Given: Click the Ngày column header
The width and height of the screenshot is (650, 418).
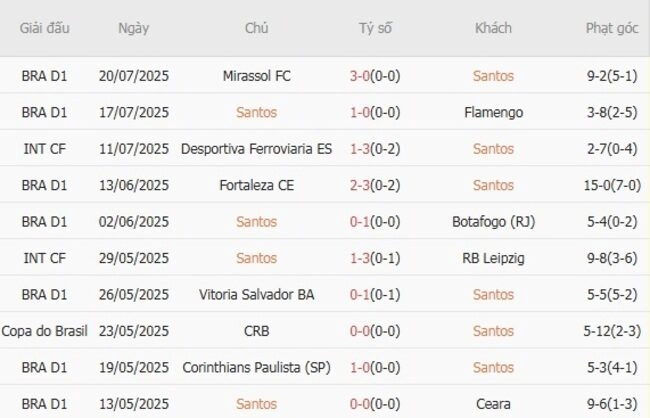Looking at the screenshot, I should click(133, 28).
